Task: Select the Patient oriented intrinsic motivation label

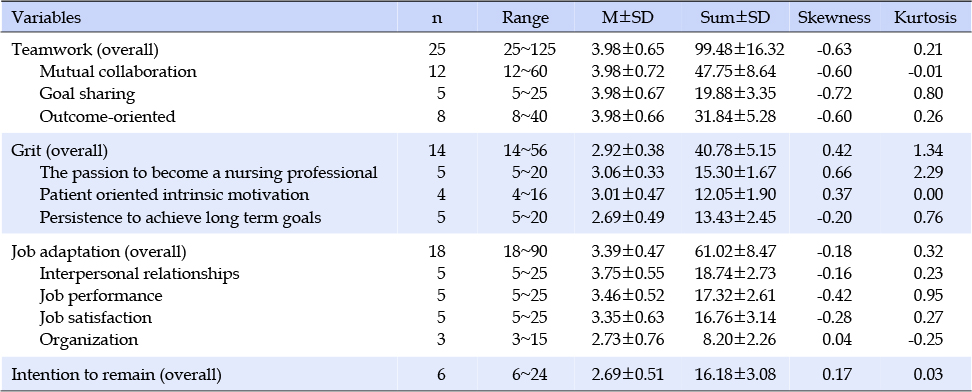Action: 174,195
